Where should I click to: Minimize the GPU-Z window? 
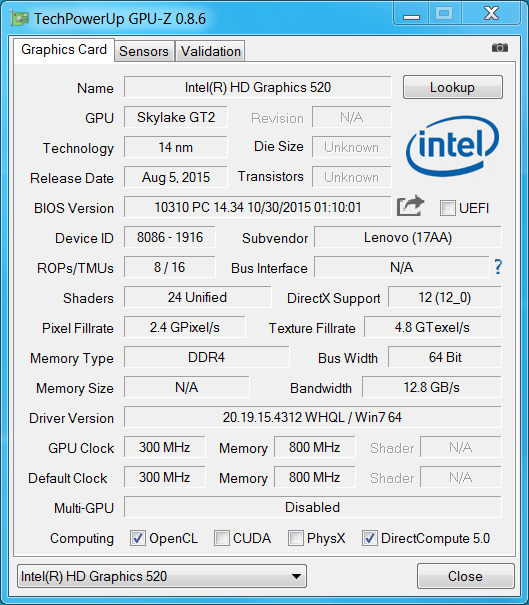coord(411,15)
